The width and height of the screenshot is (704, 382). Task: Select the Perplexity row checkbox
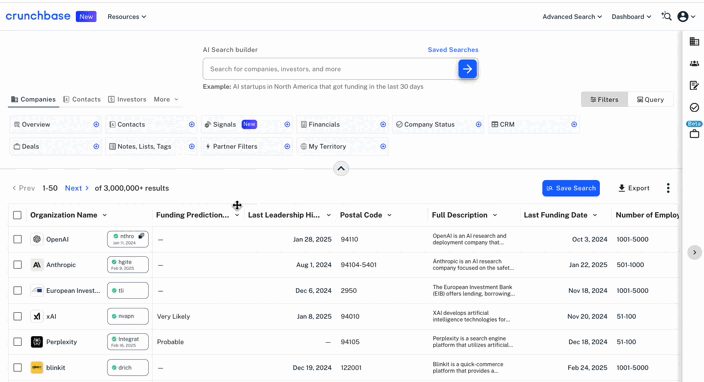[18, 342]
